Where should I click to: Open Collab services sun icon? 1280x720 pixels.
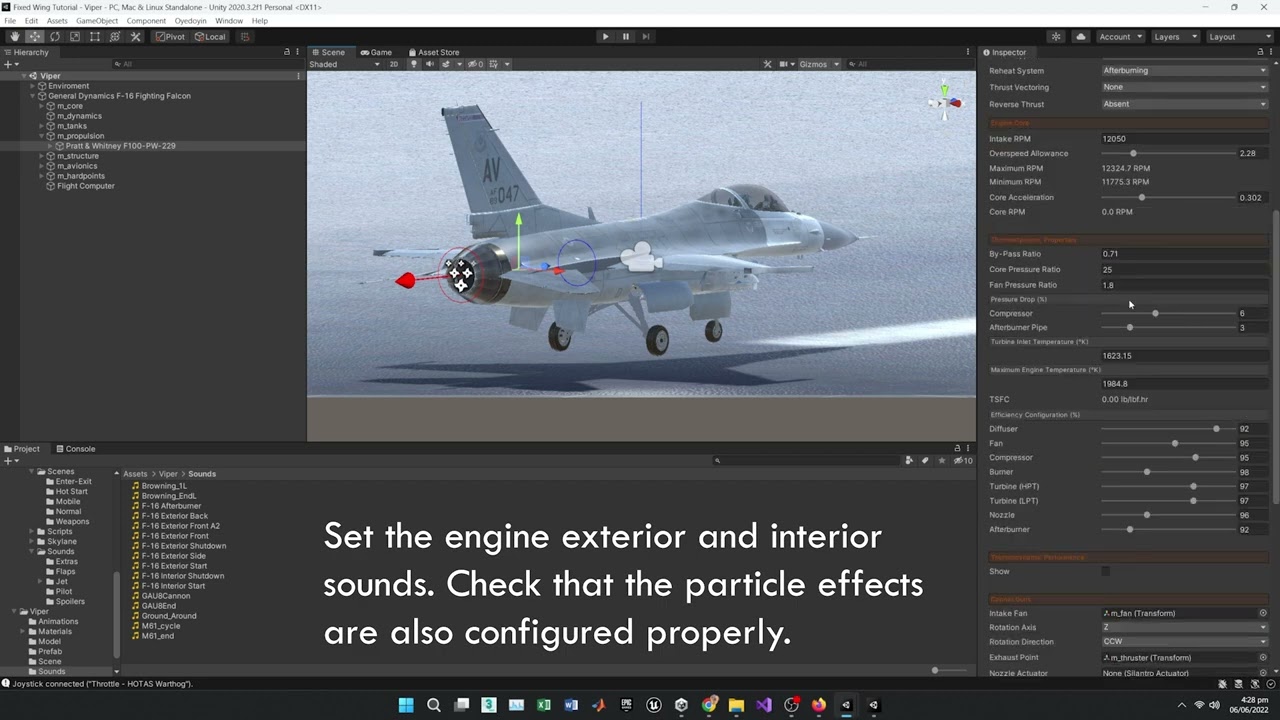click(1056, 37)
